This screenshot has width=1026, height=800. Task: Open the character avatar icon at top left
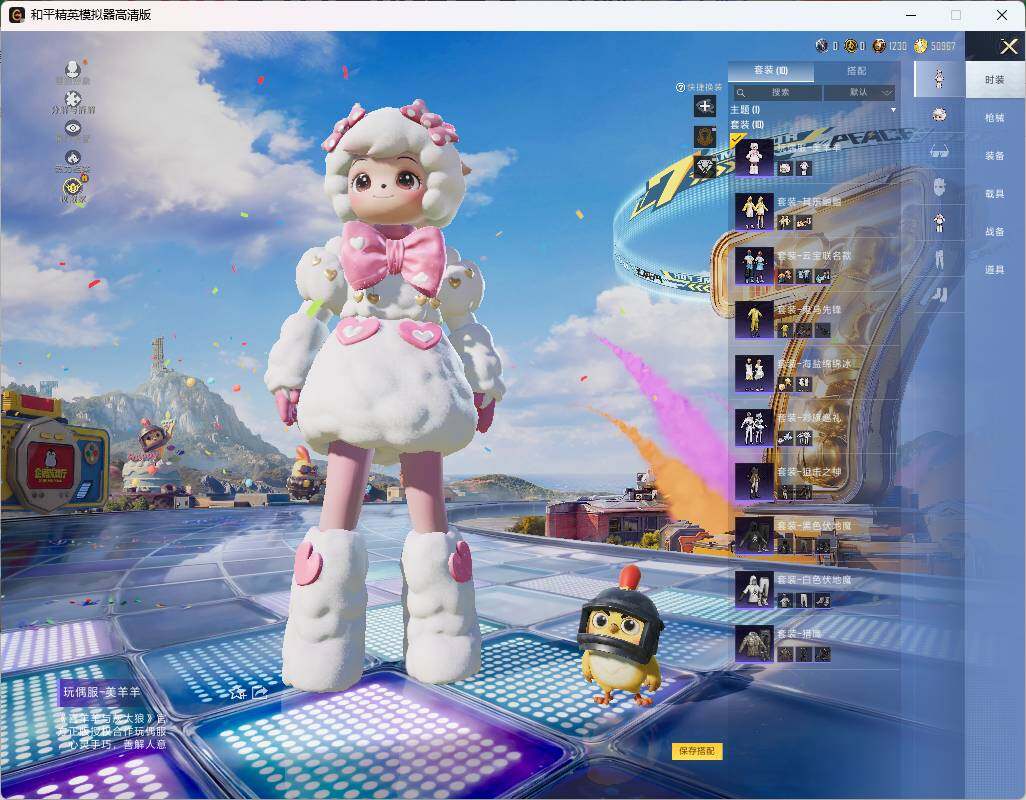click(73, 69)
